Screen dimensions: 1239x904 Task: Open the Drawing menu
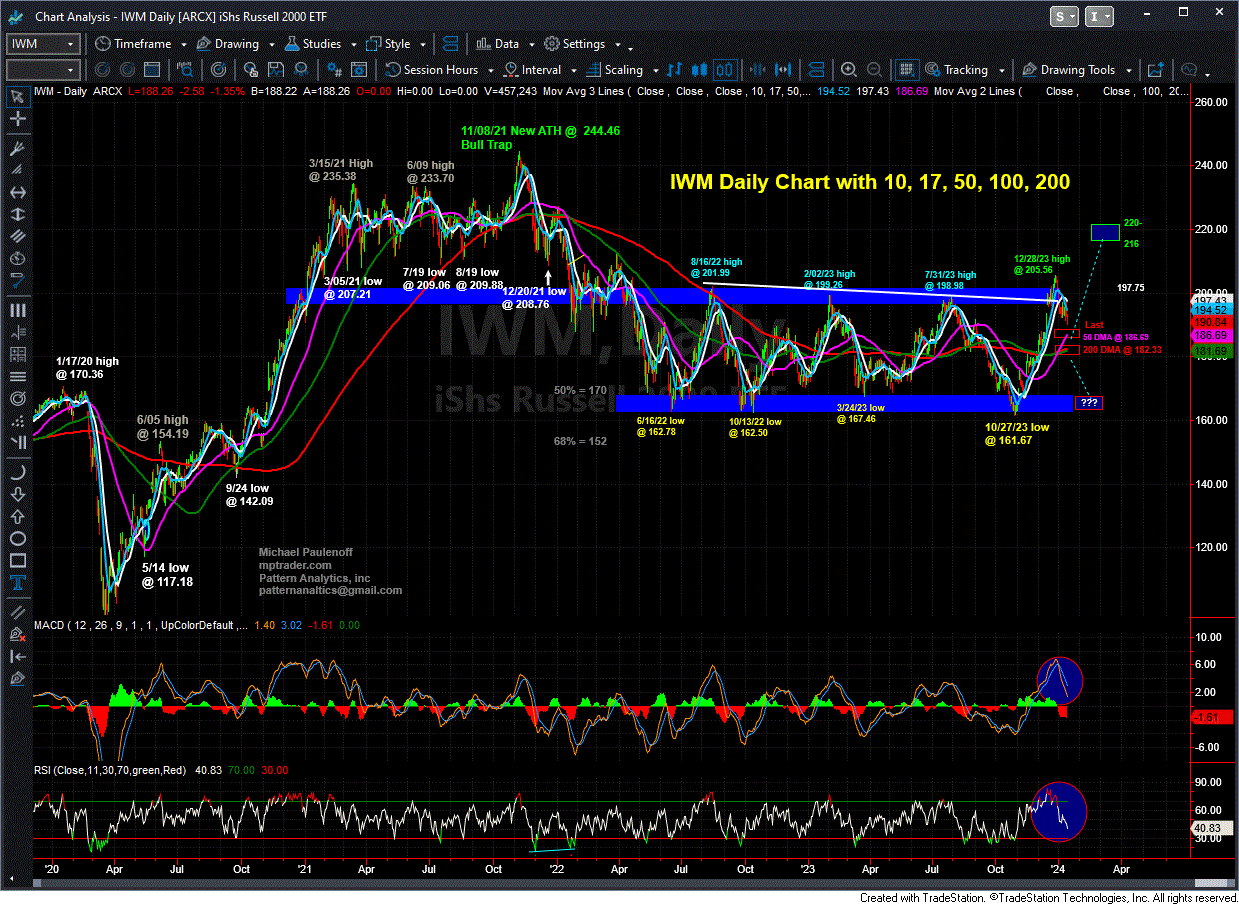227,44
